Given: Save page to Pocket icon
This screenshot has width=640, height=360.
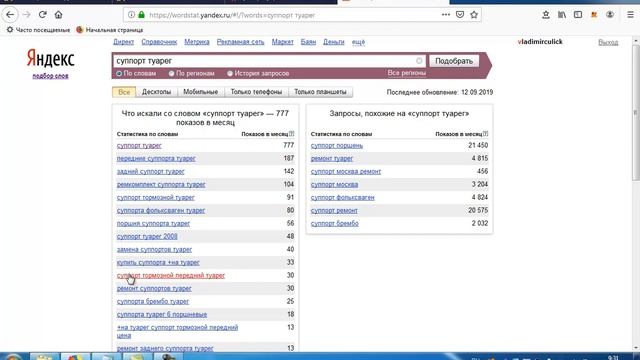Looking at the screenshot, I should coord(460,15).
